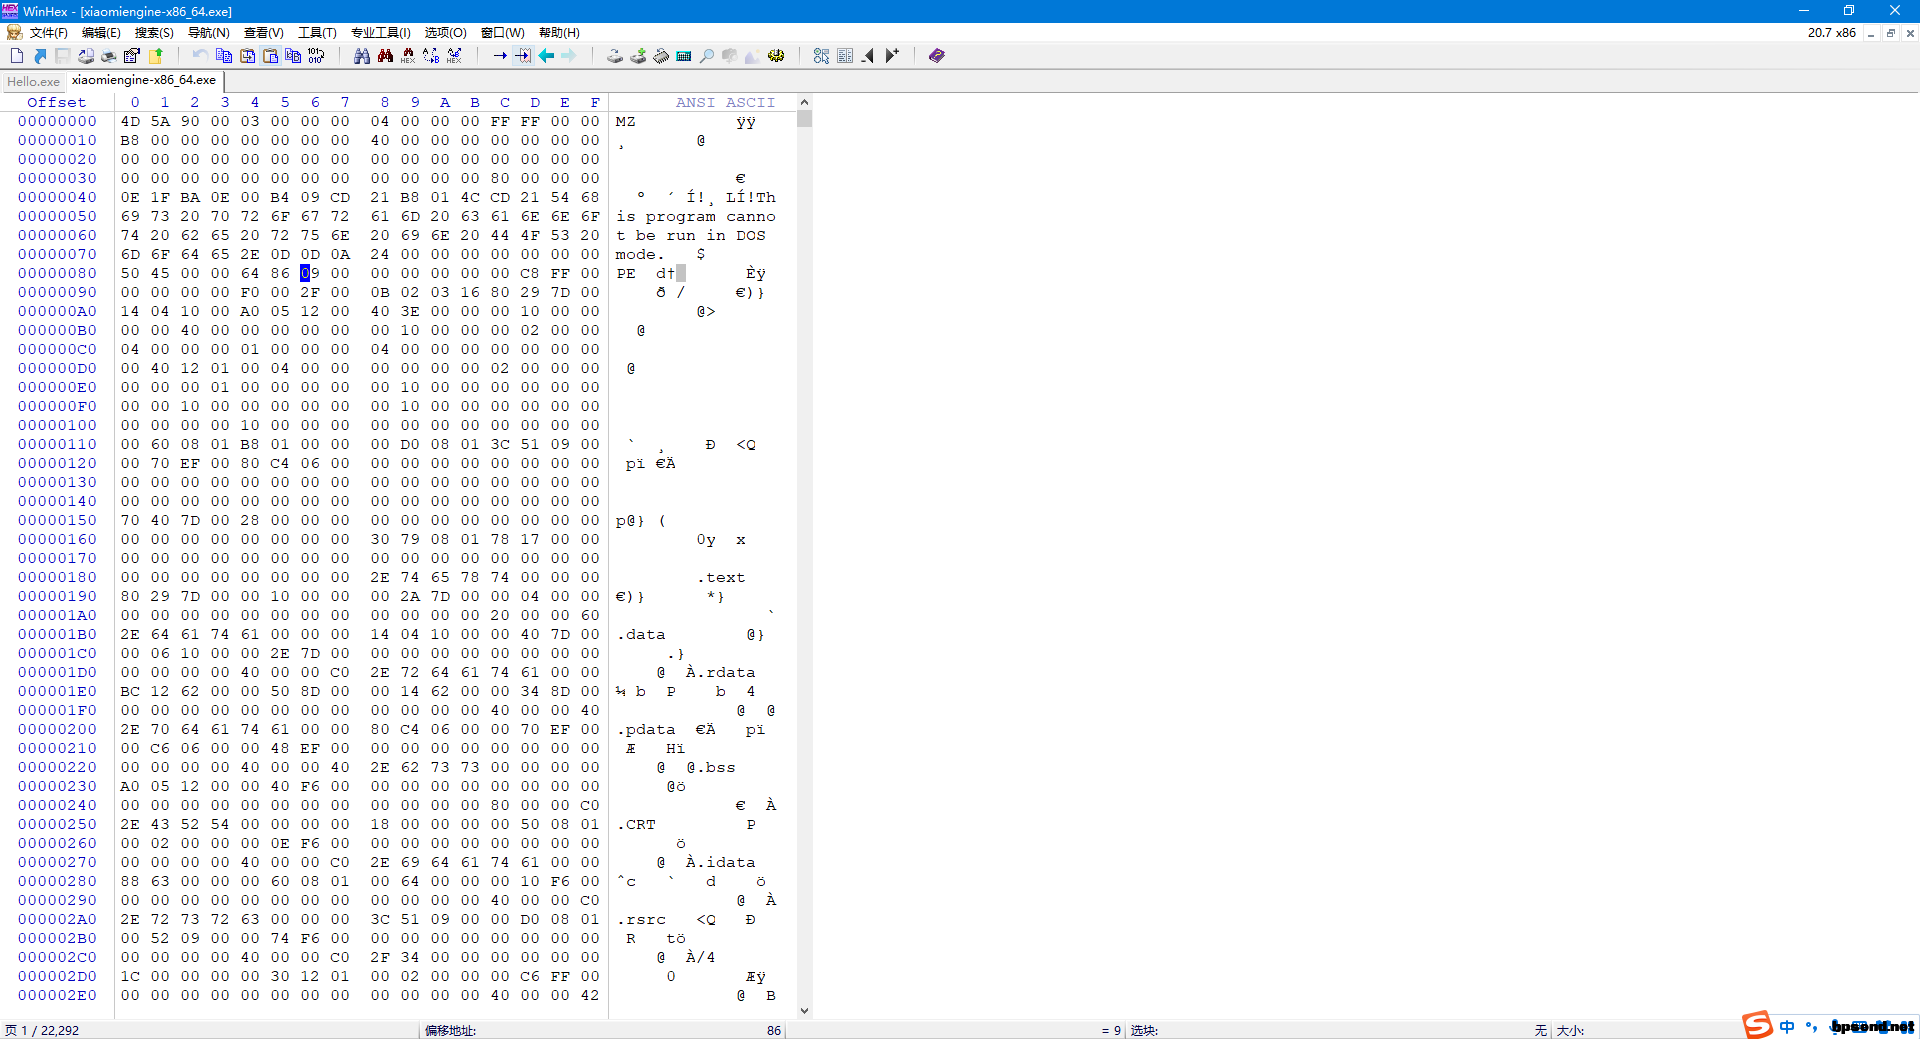
Task: Click the Open RAM chip icon
Action: (661, 56)
